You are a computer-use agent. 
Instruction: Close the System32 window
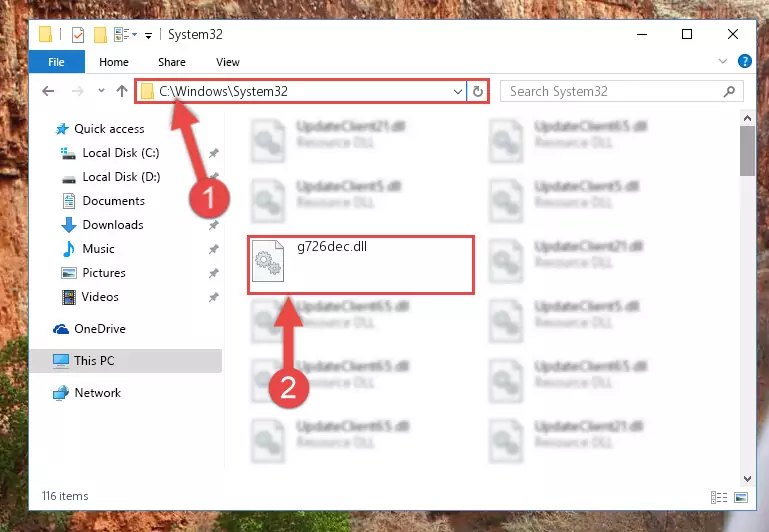(x=733, y=34)
